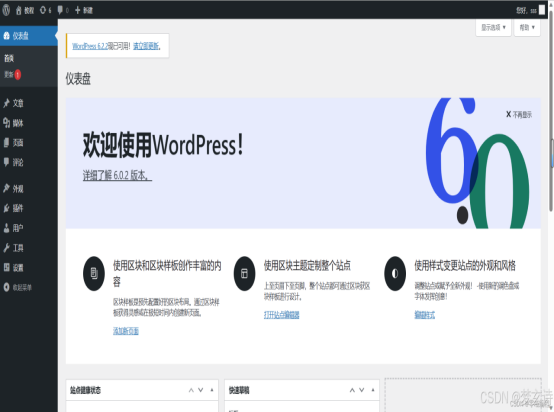Click 使用样式变更站点的外观和风格 heading
The width and height of the screenshot is (554, 412).
pyautogui.click(x=465, y=265)
